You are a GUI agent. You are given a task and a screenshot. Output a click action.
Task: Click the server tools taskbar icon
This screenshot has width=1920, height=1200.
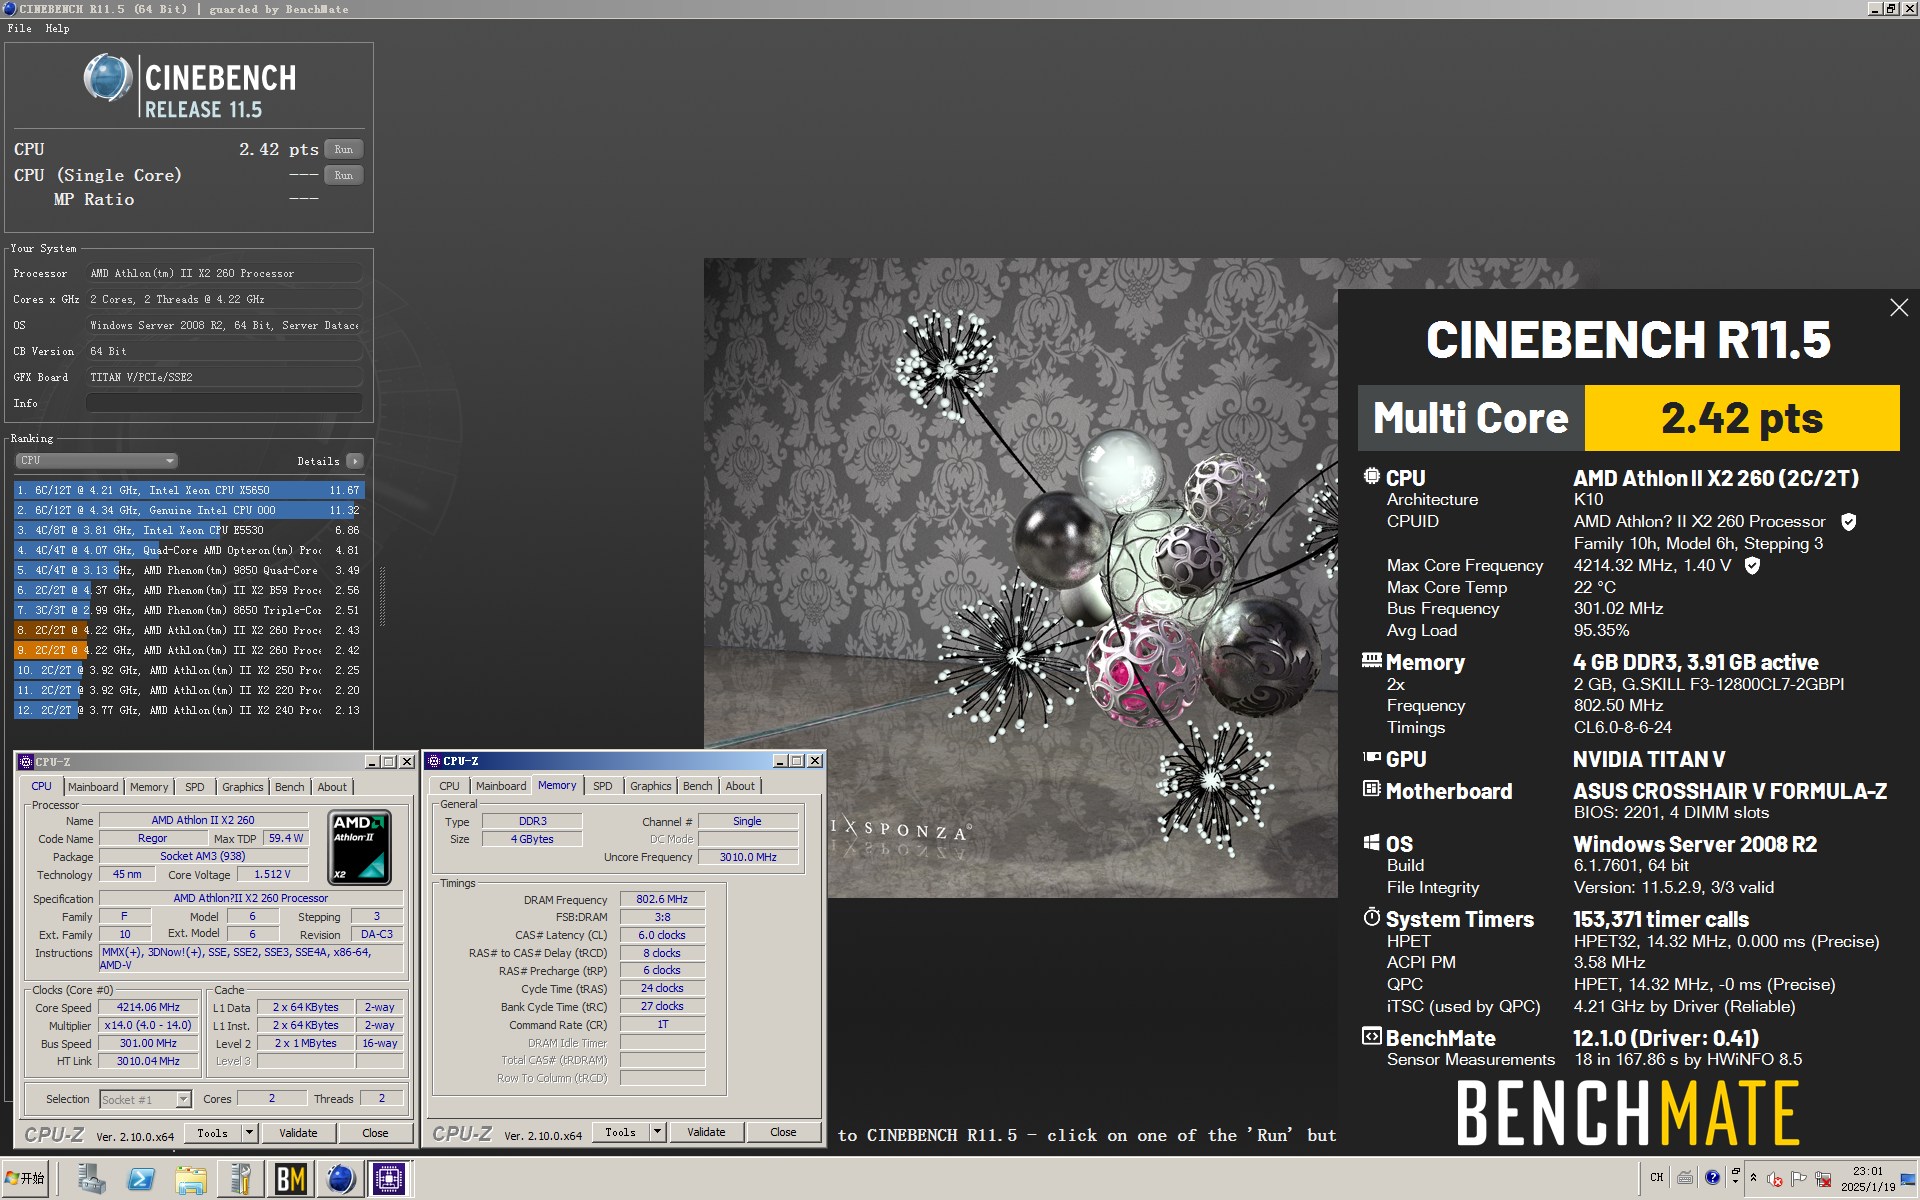(240, 1179)
